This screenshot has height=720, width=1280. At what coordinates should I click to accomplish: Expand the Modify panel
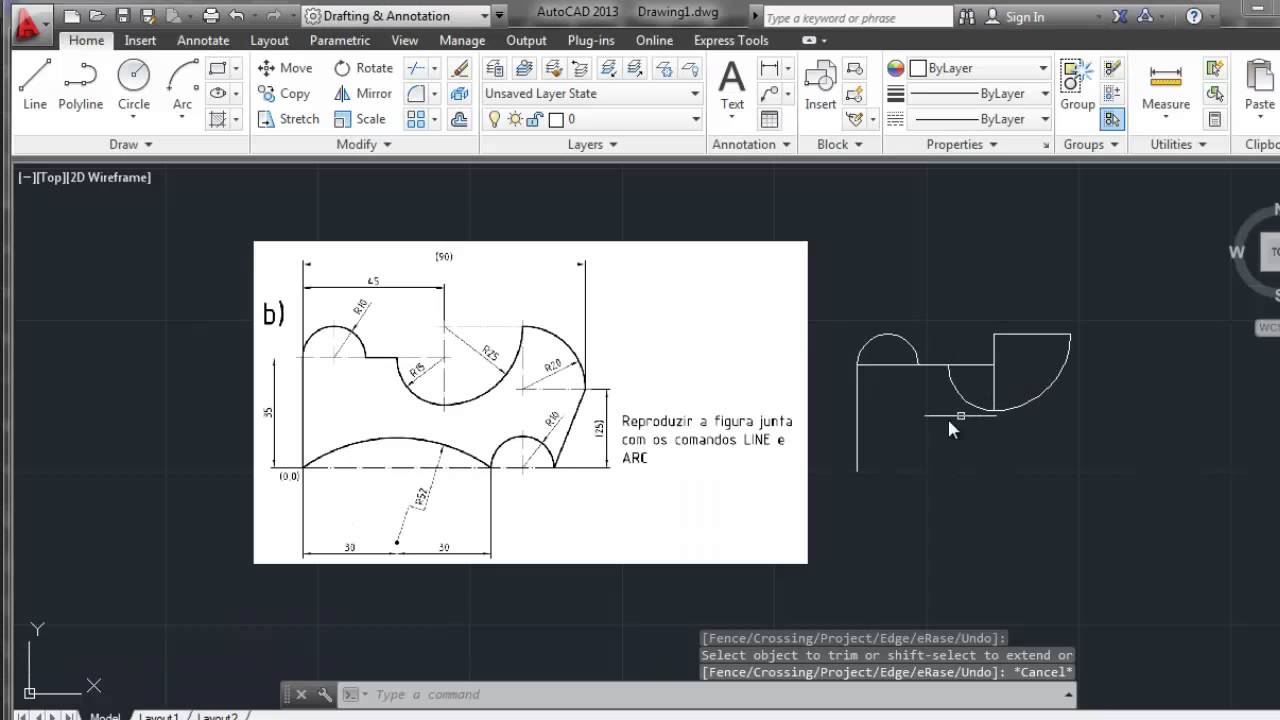(364, 144)
